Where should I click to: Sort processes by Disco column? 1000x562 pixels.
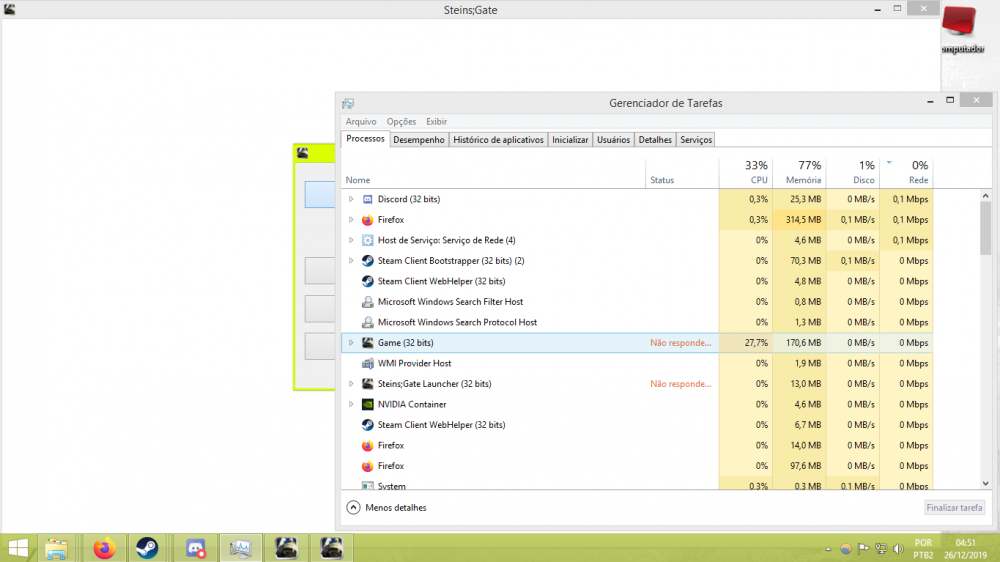point(853,173)
